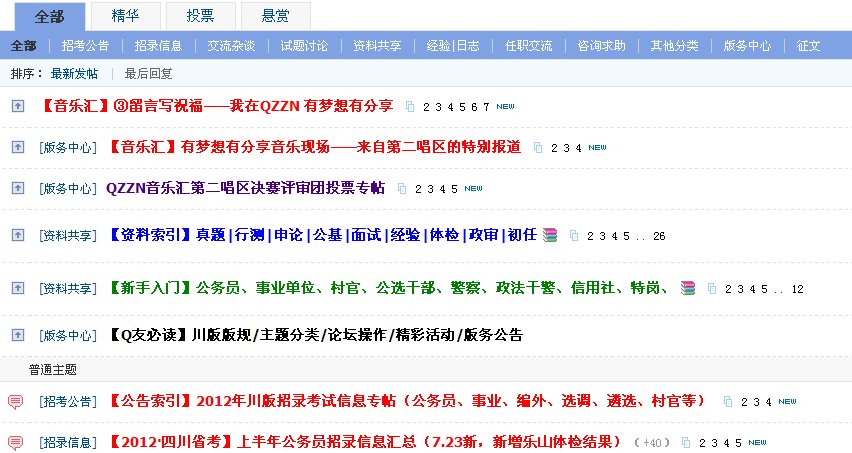This screenshot has height=453, width=852.
Task: Open the 投票 tab
Action: pos(201,16)
